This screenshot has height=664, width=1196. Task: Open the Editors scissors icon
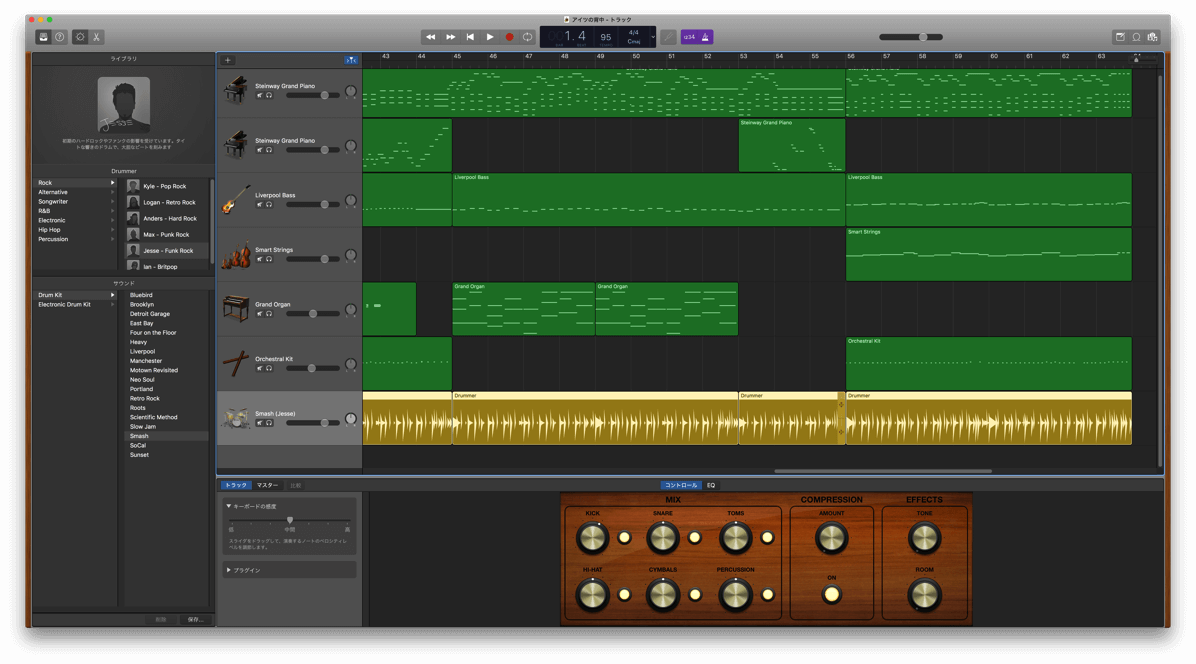[96, 37]
